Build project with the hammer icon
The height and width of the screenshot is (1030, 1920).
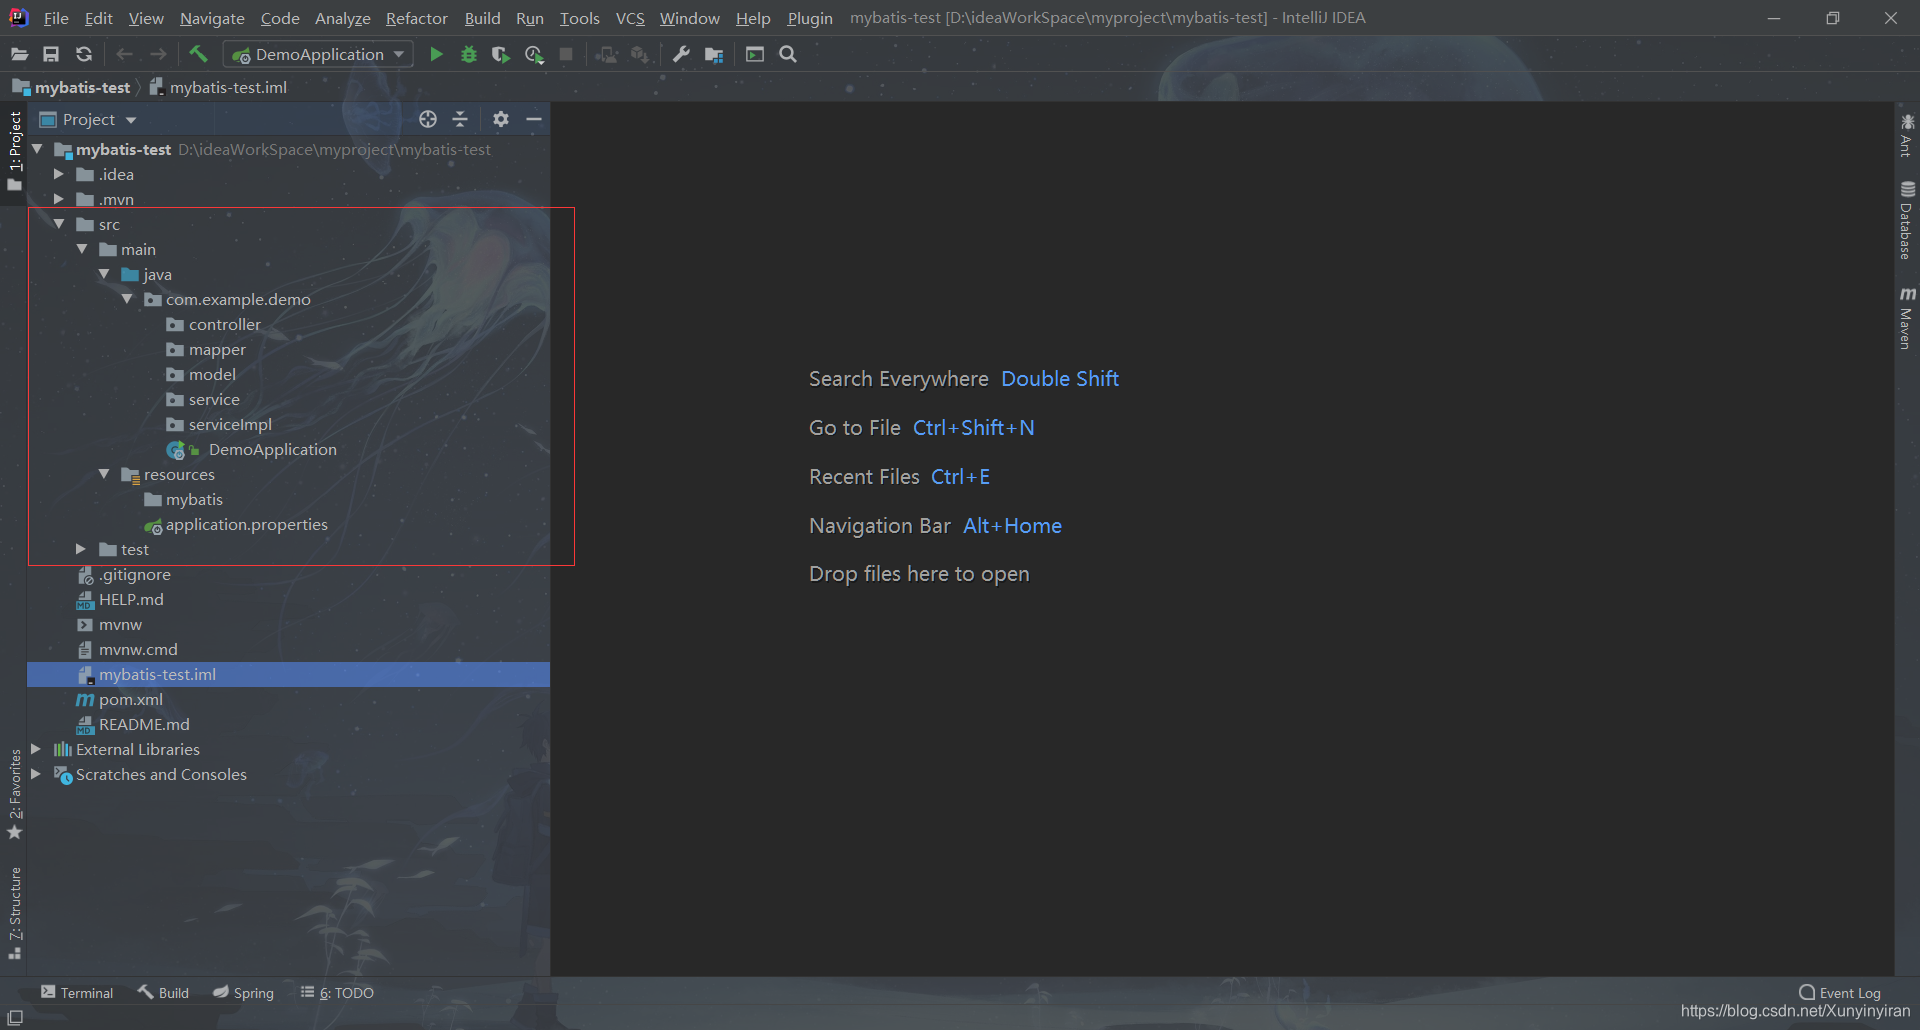pyautogui.click(x=198, y=54)
